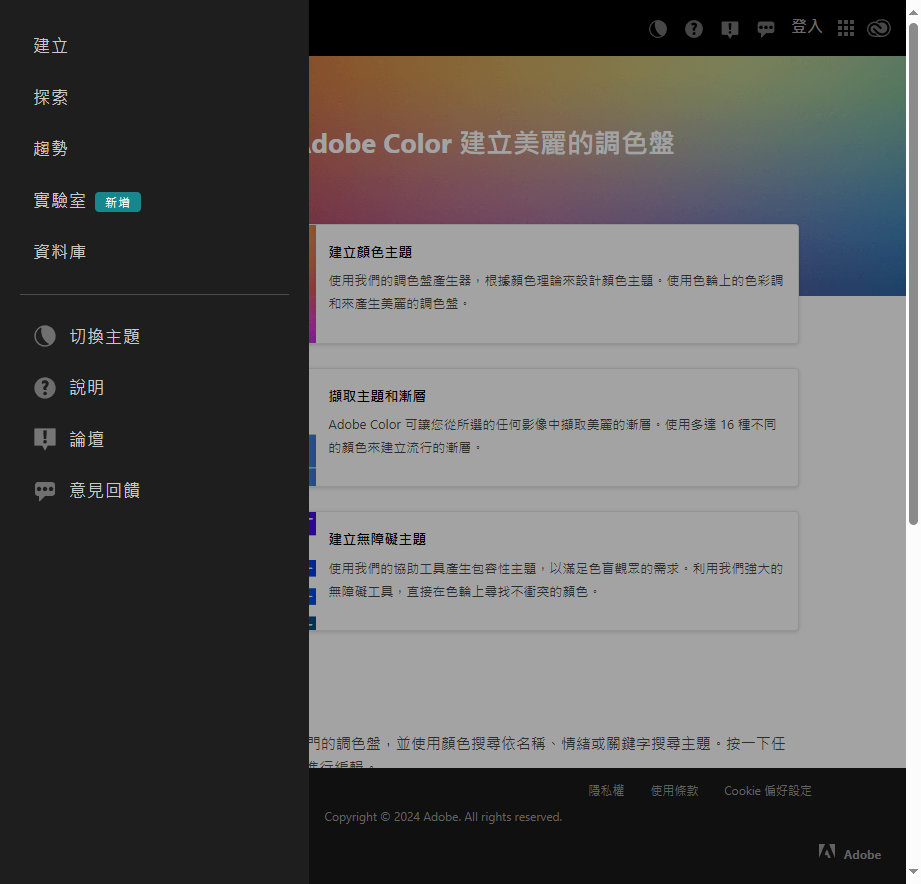Open 實驗室 from the side menu

[59, 200]
